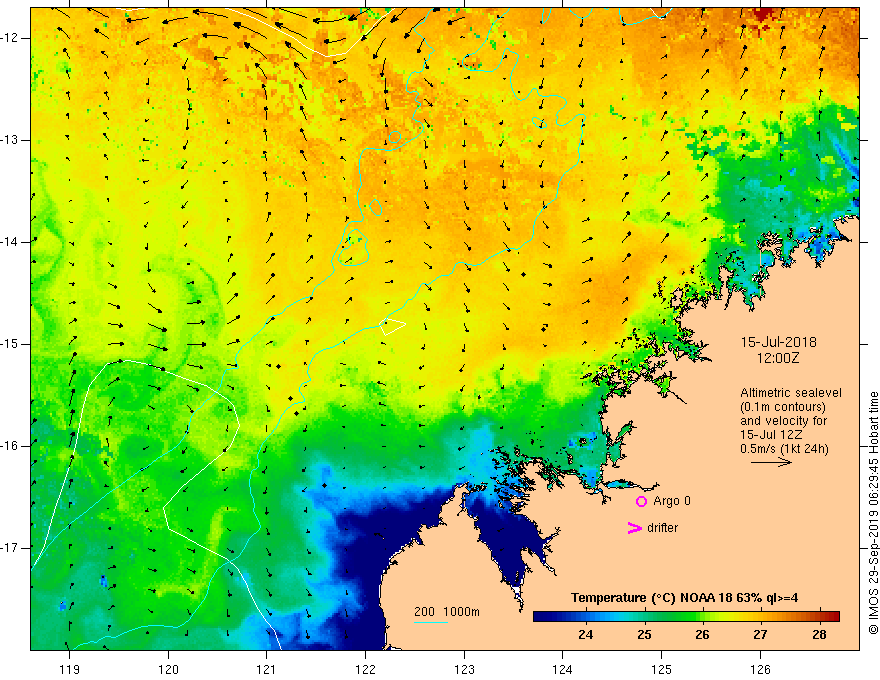This screenshot has height=680, width=880.
Task: Click the dark red end of colorbar
Action: (832, 617)
